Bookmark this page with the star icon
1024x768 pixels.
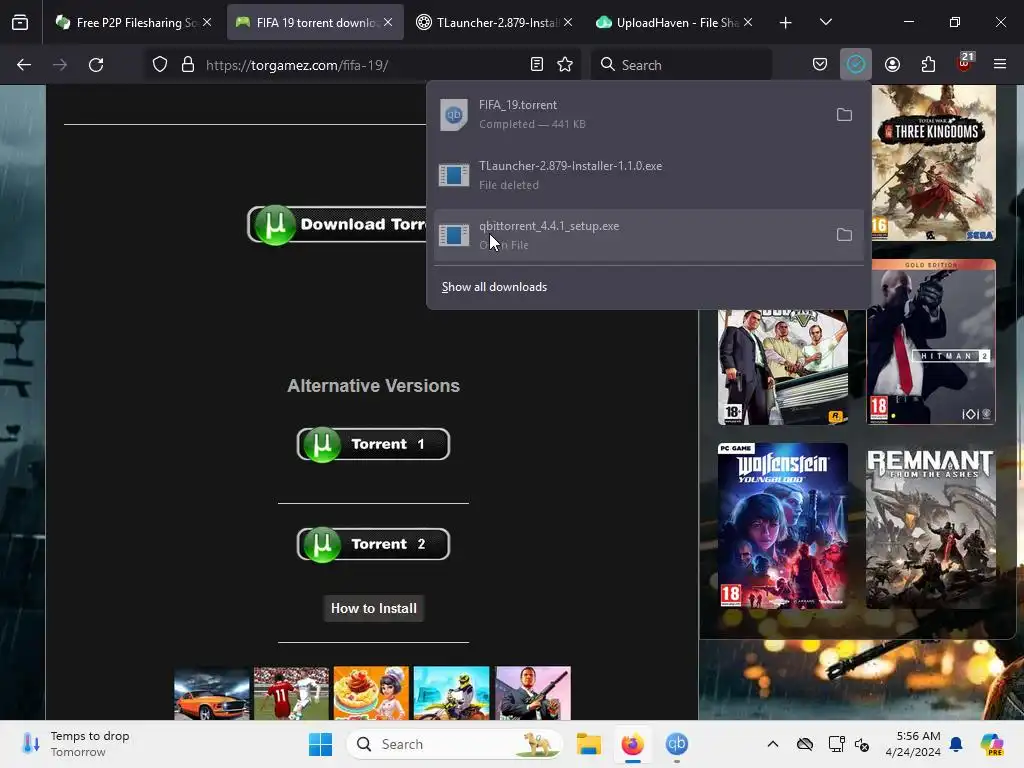click(565, 64)
